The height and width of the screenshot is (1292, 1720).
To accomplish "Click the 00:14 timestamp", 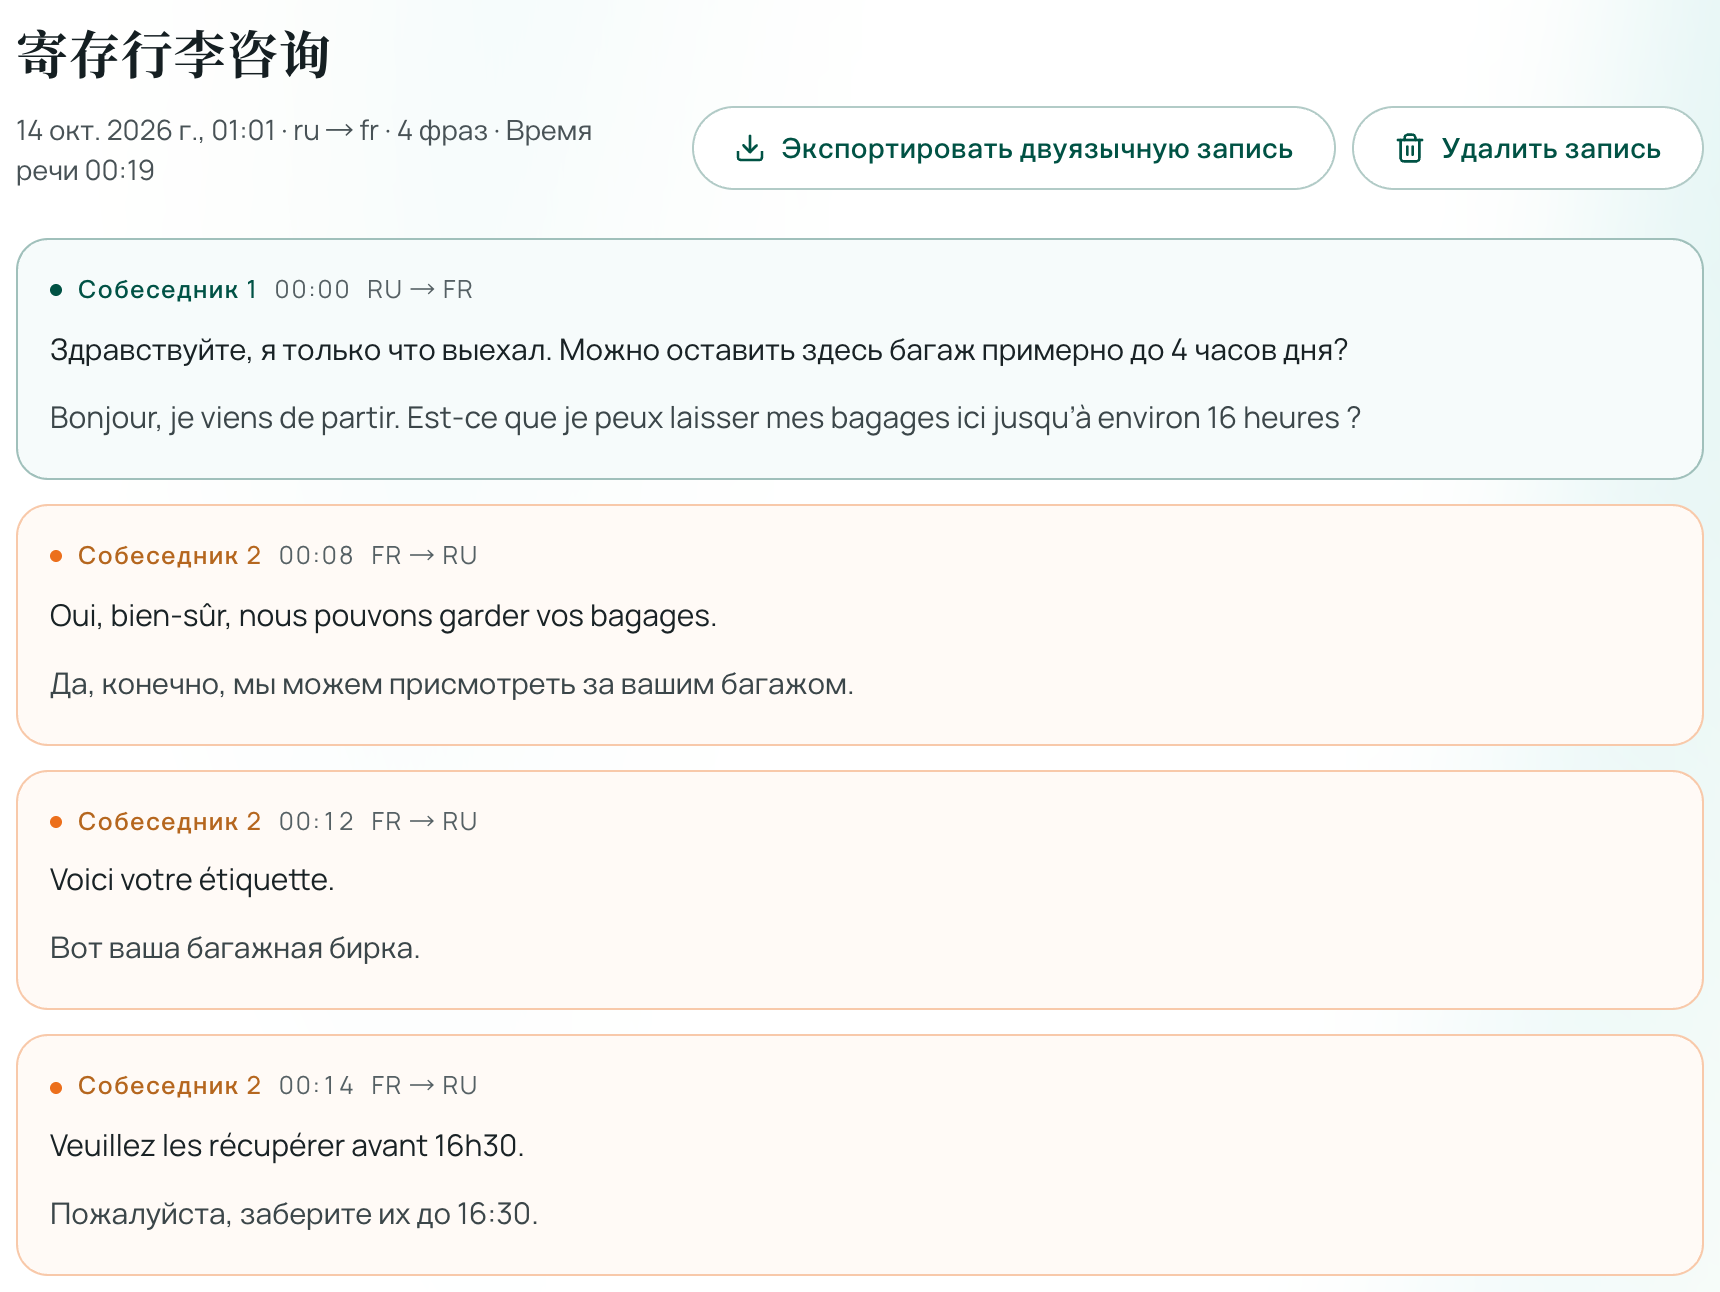I will [x=316, y=1086].
